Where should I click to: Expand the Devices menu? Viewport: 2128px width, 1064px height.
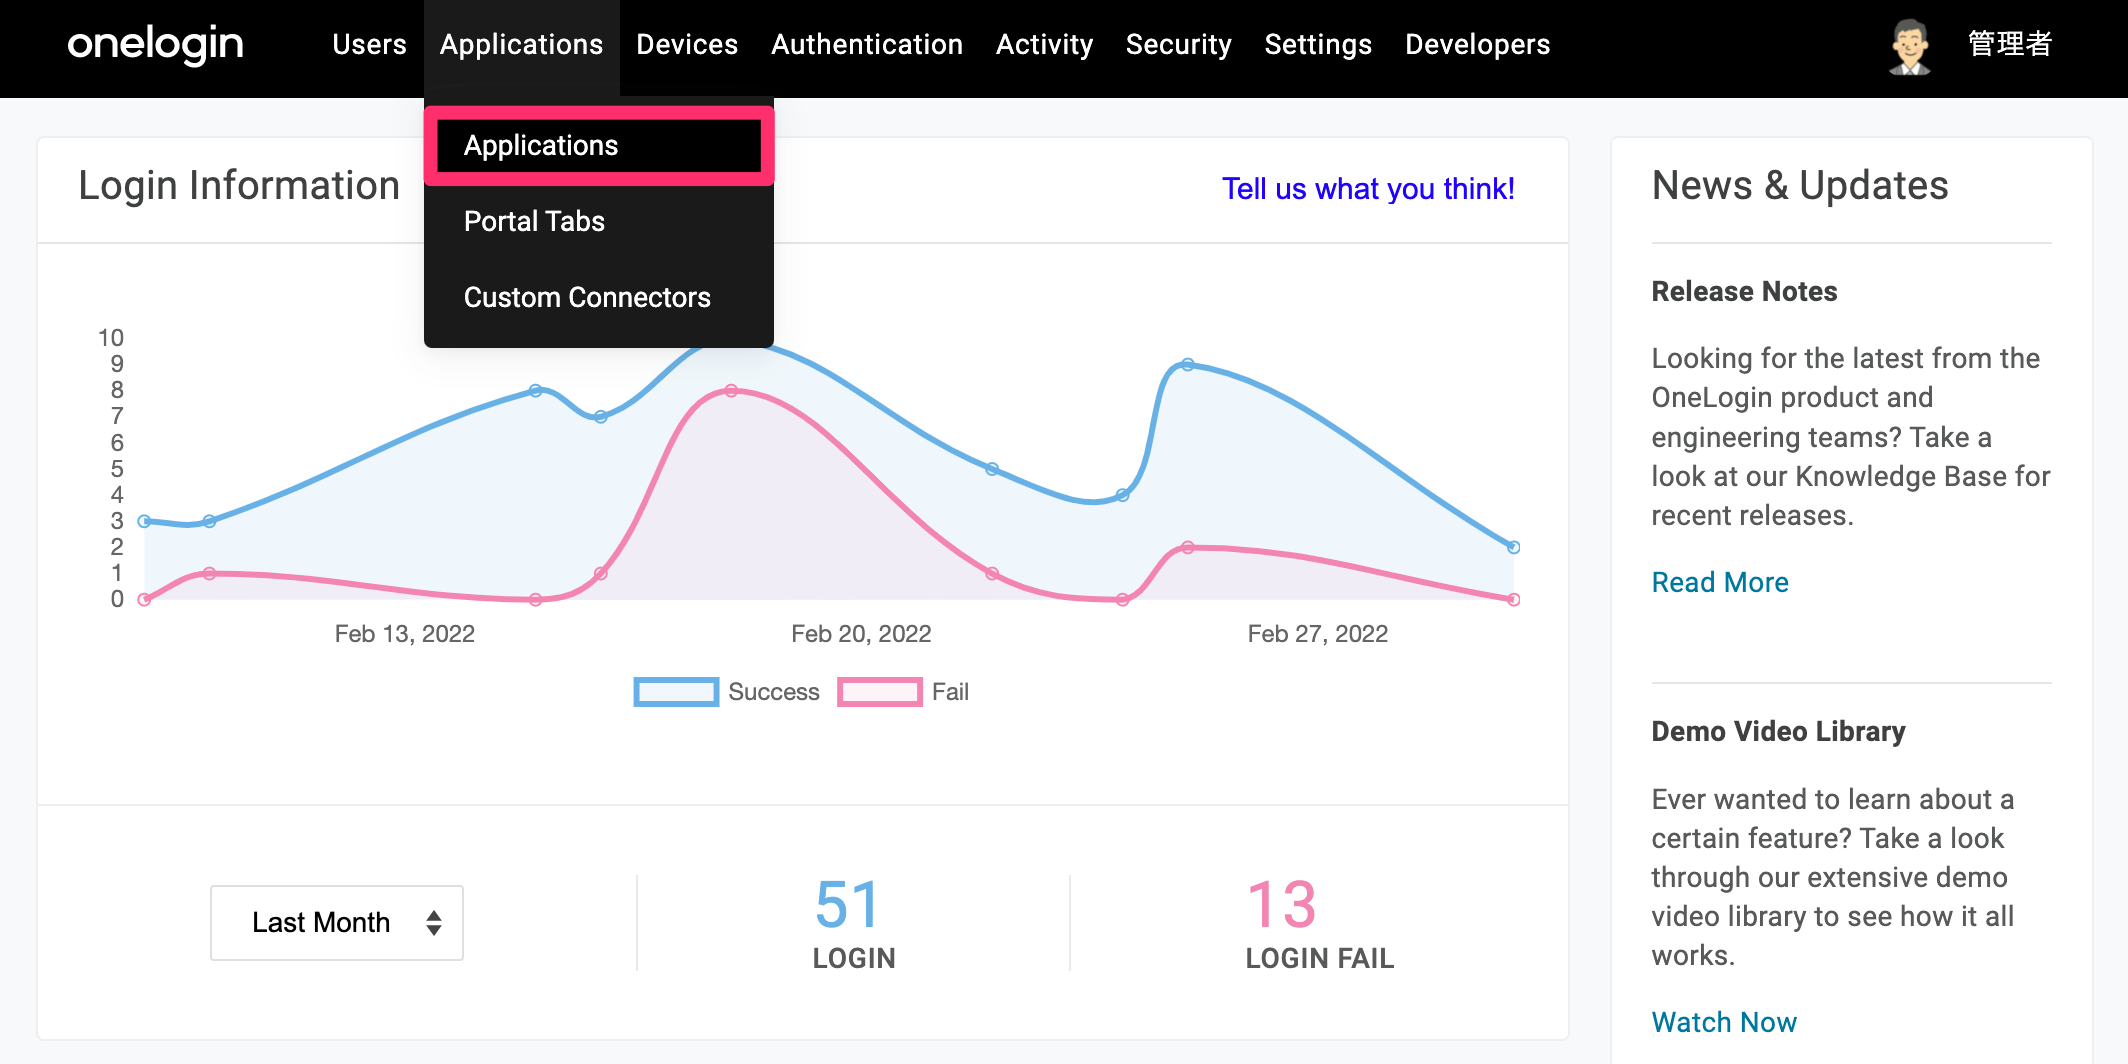(687, 45)
